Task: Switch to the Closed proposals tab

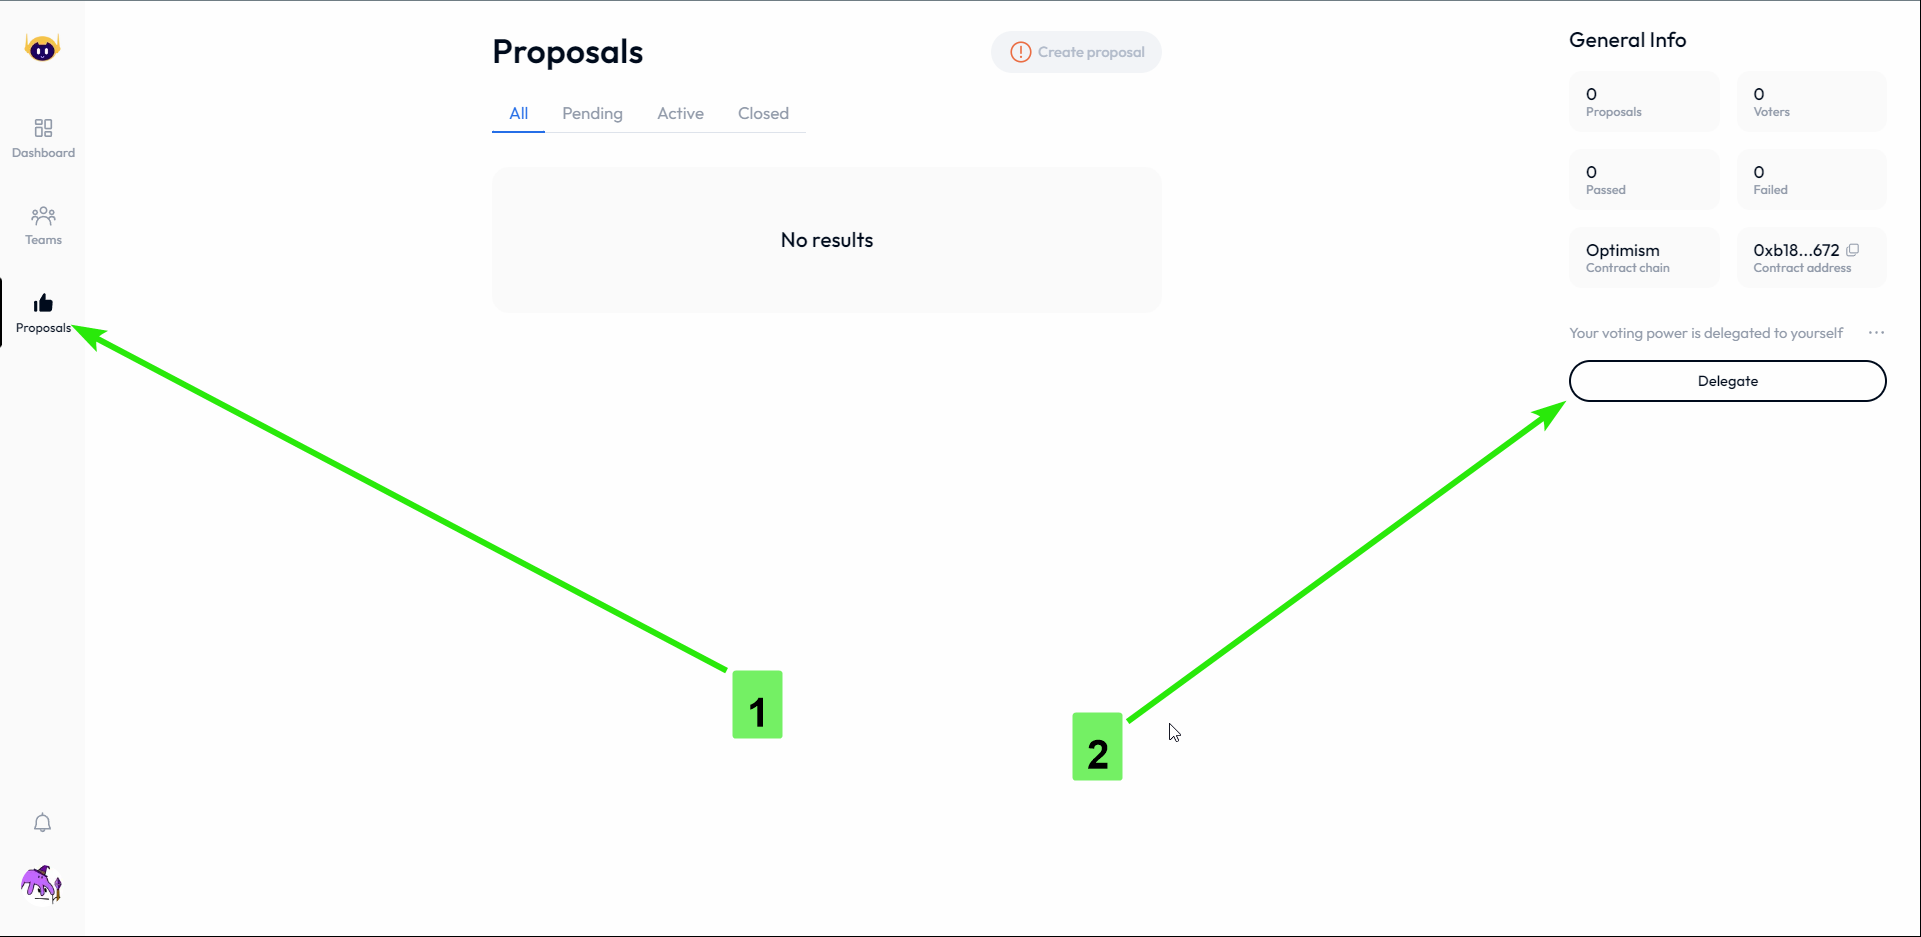Action: pos(763,113)
